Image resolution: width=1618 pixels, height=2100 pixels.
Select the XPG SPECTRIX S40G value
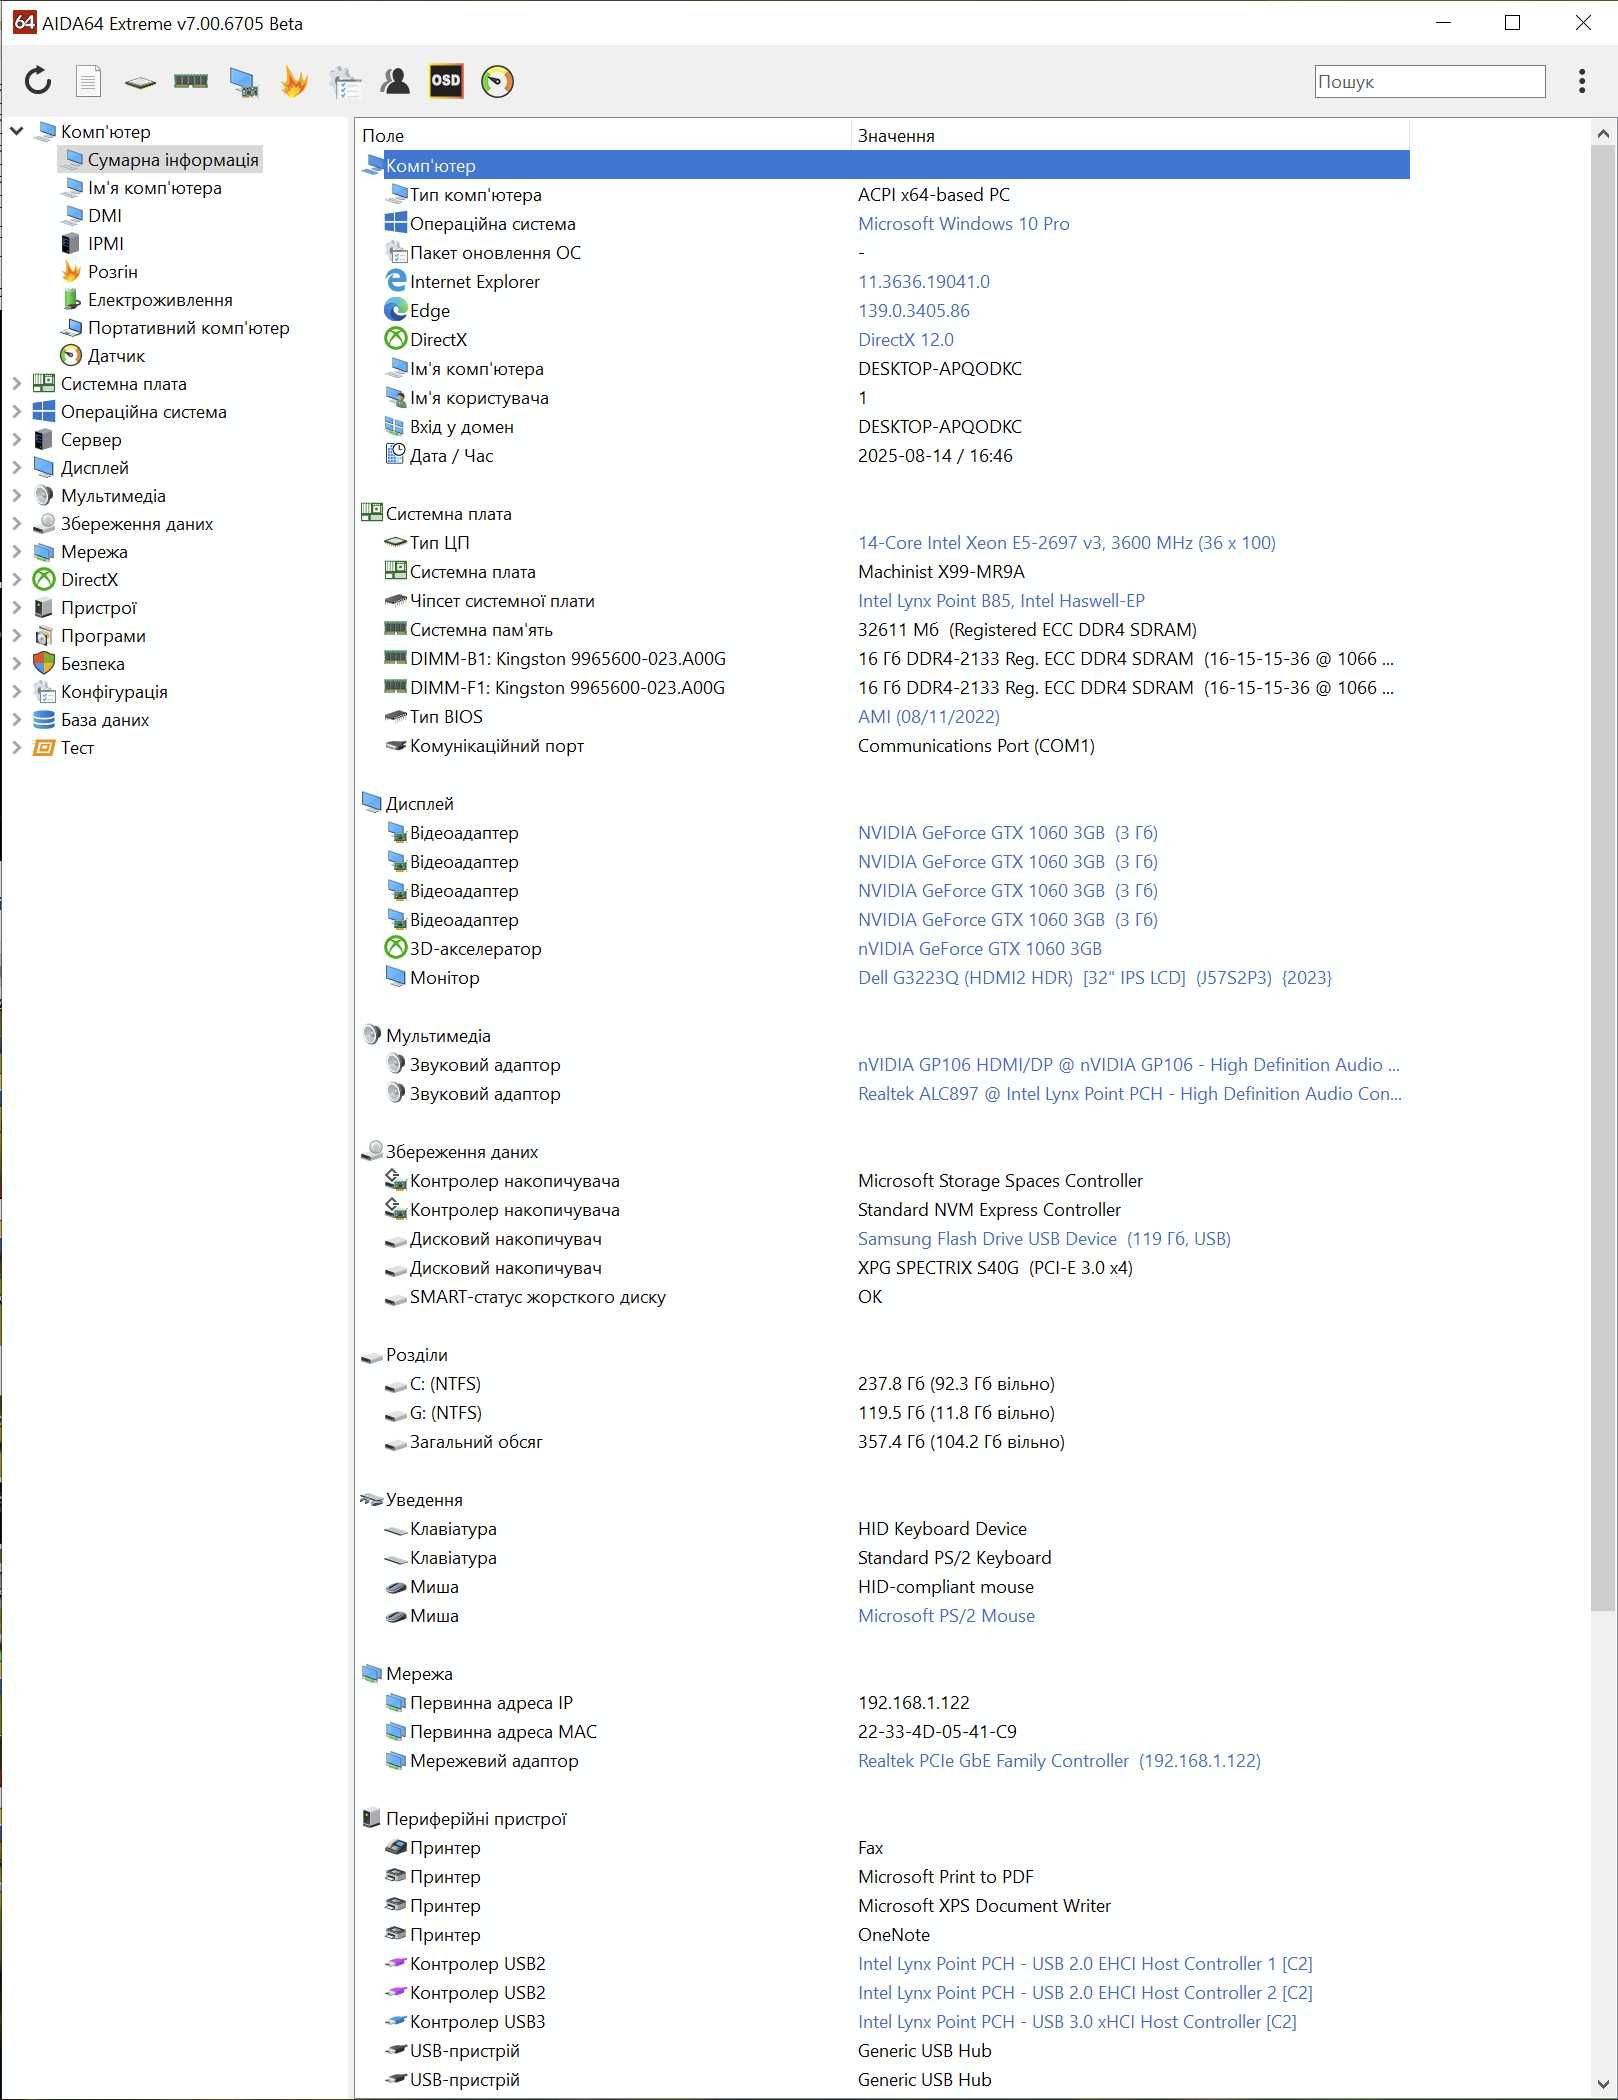coord(995,1268)
